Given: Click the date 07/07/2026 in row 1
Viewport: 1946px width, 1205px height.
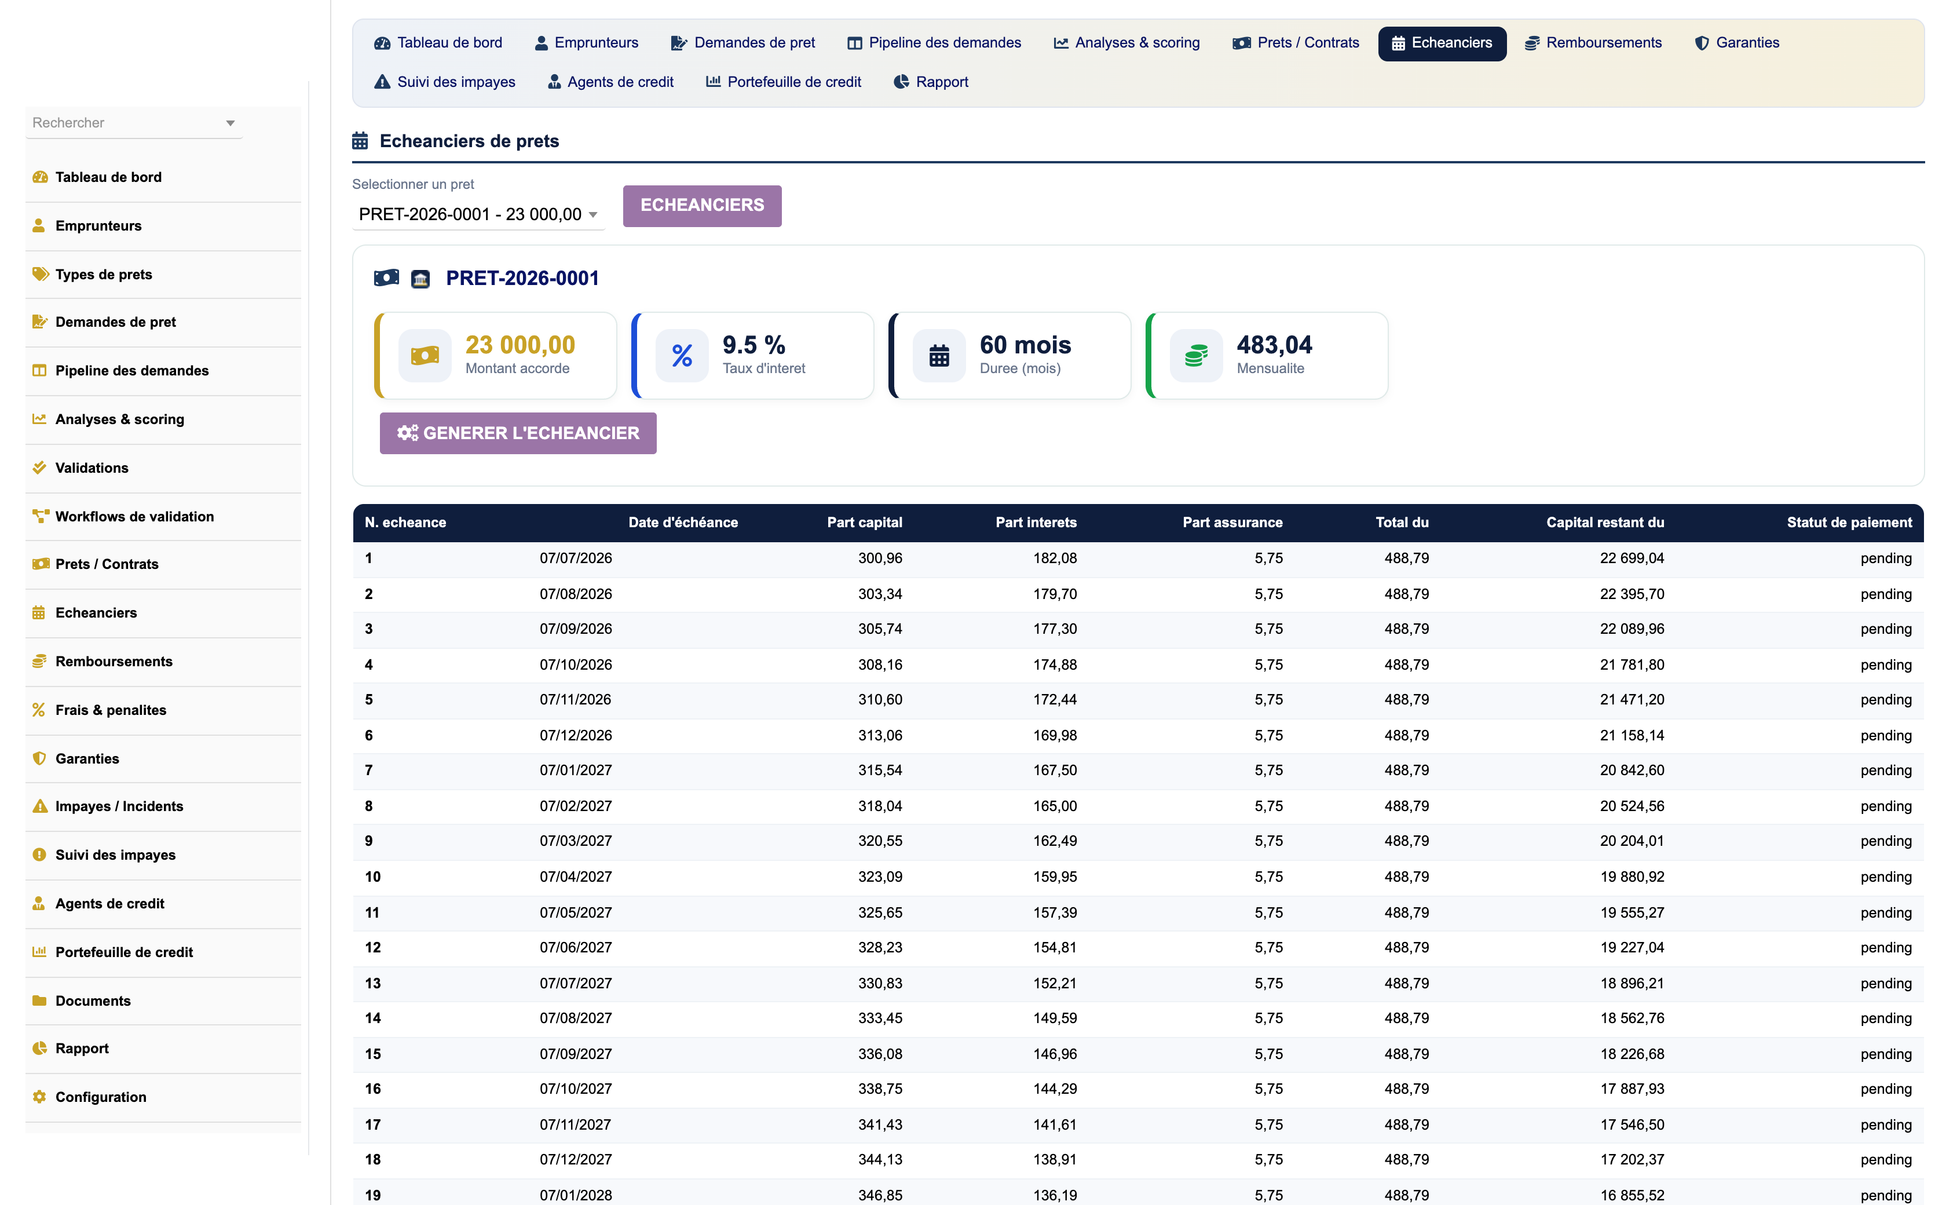Looking at the screenshot, I should [x=576, y=558].
